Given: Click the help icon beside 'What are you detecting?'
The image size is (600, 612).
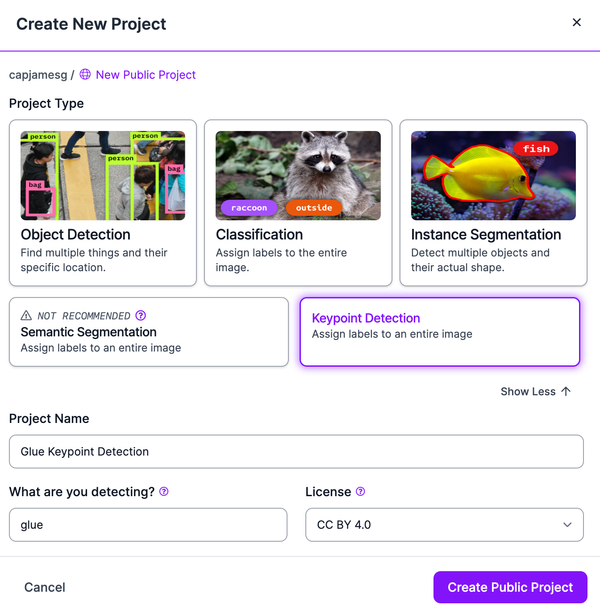Looking at the screenshot, I should coord(164,492).
